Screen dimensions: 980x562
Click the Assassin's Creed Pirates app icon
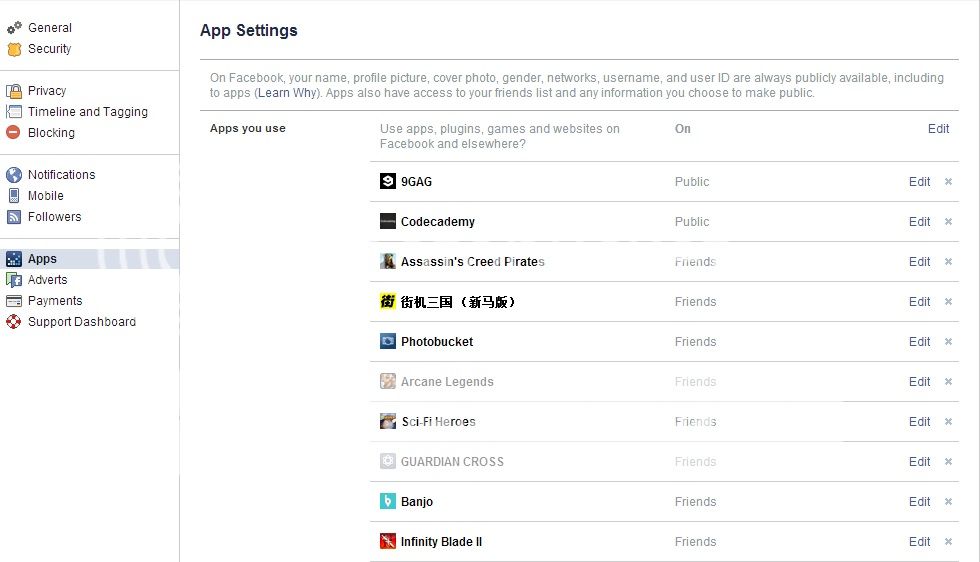[x=388, y=261]
